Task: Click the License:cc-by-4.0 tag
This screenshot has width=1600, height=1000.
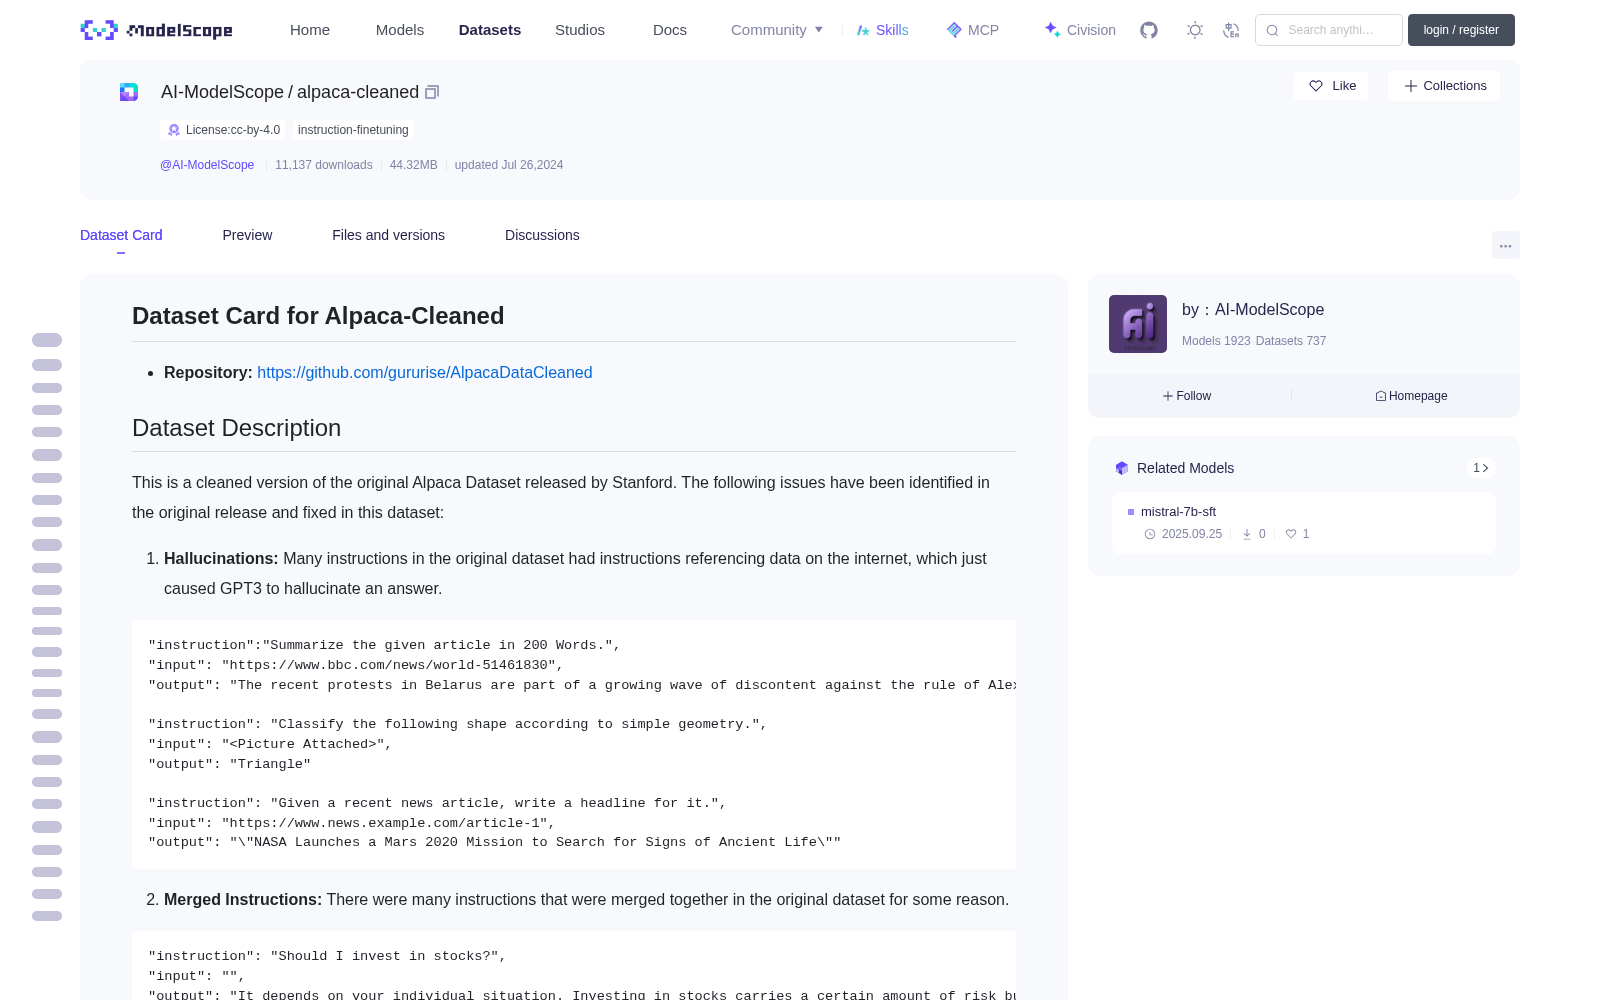Action: (x=223, y=130)
